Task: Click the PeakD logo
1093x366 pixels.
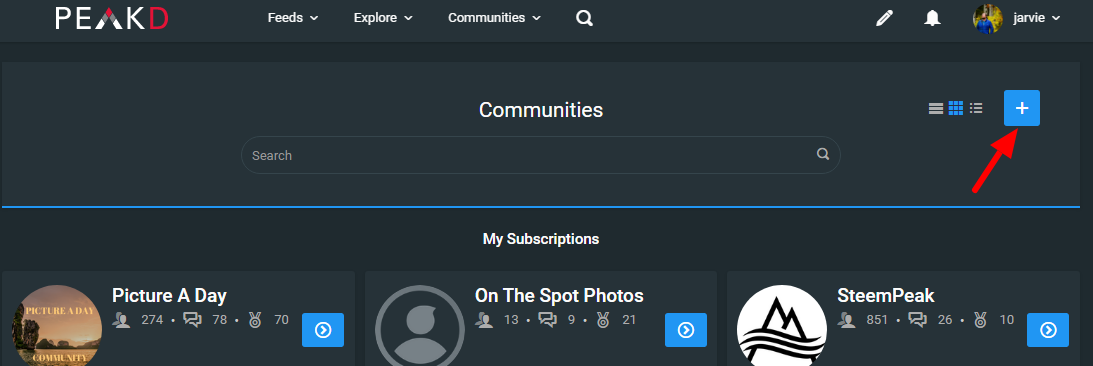Action: [x=112, y=18]
